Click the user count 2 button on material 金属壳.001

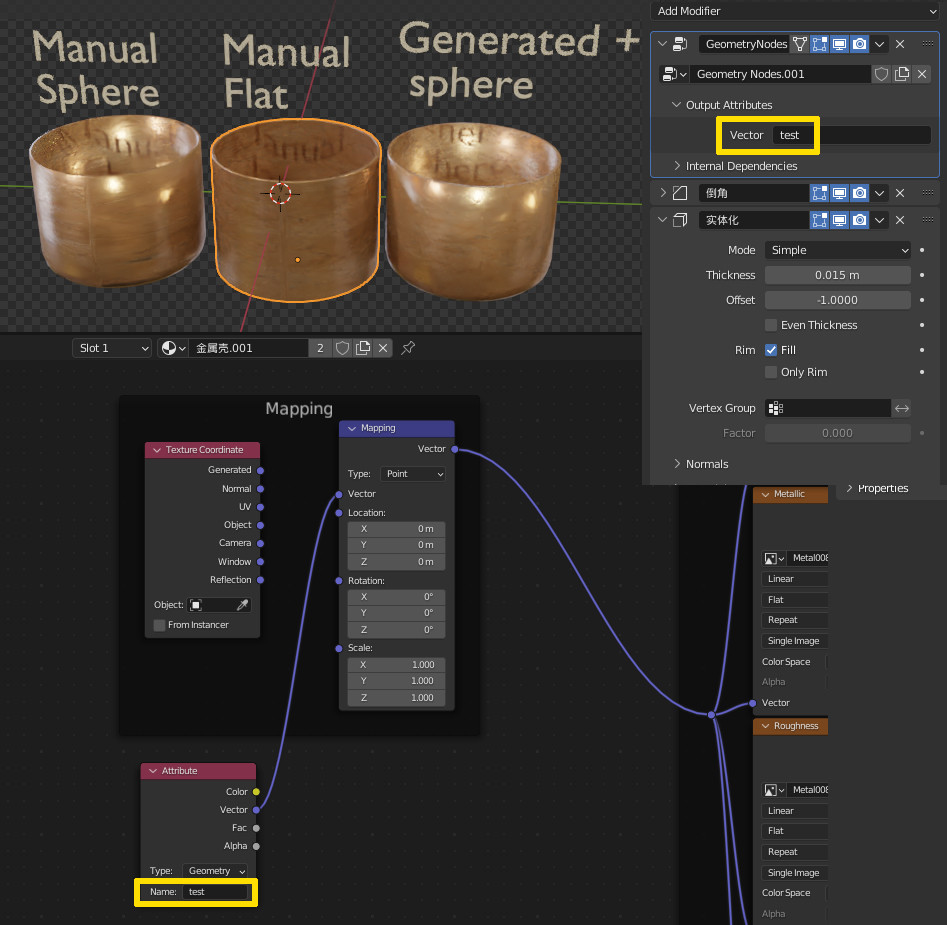pyautogui.click(x=320, y=347)
